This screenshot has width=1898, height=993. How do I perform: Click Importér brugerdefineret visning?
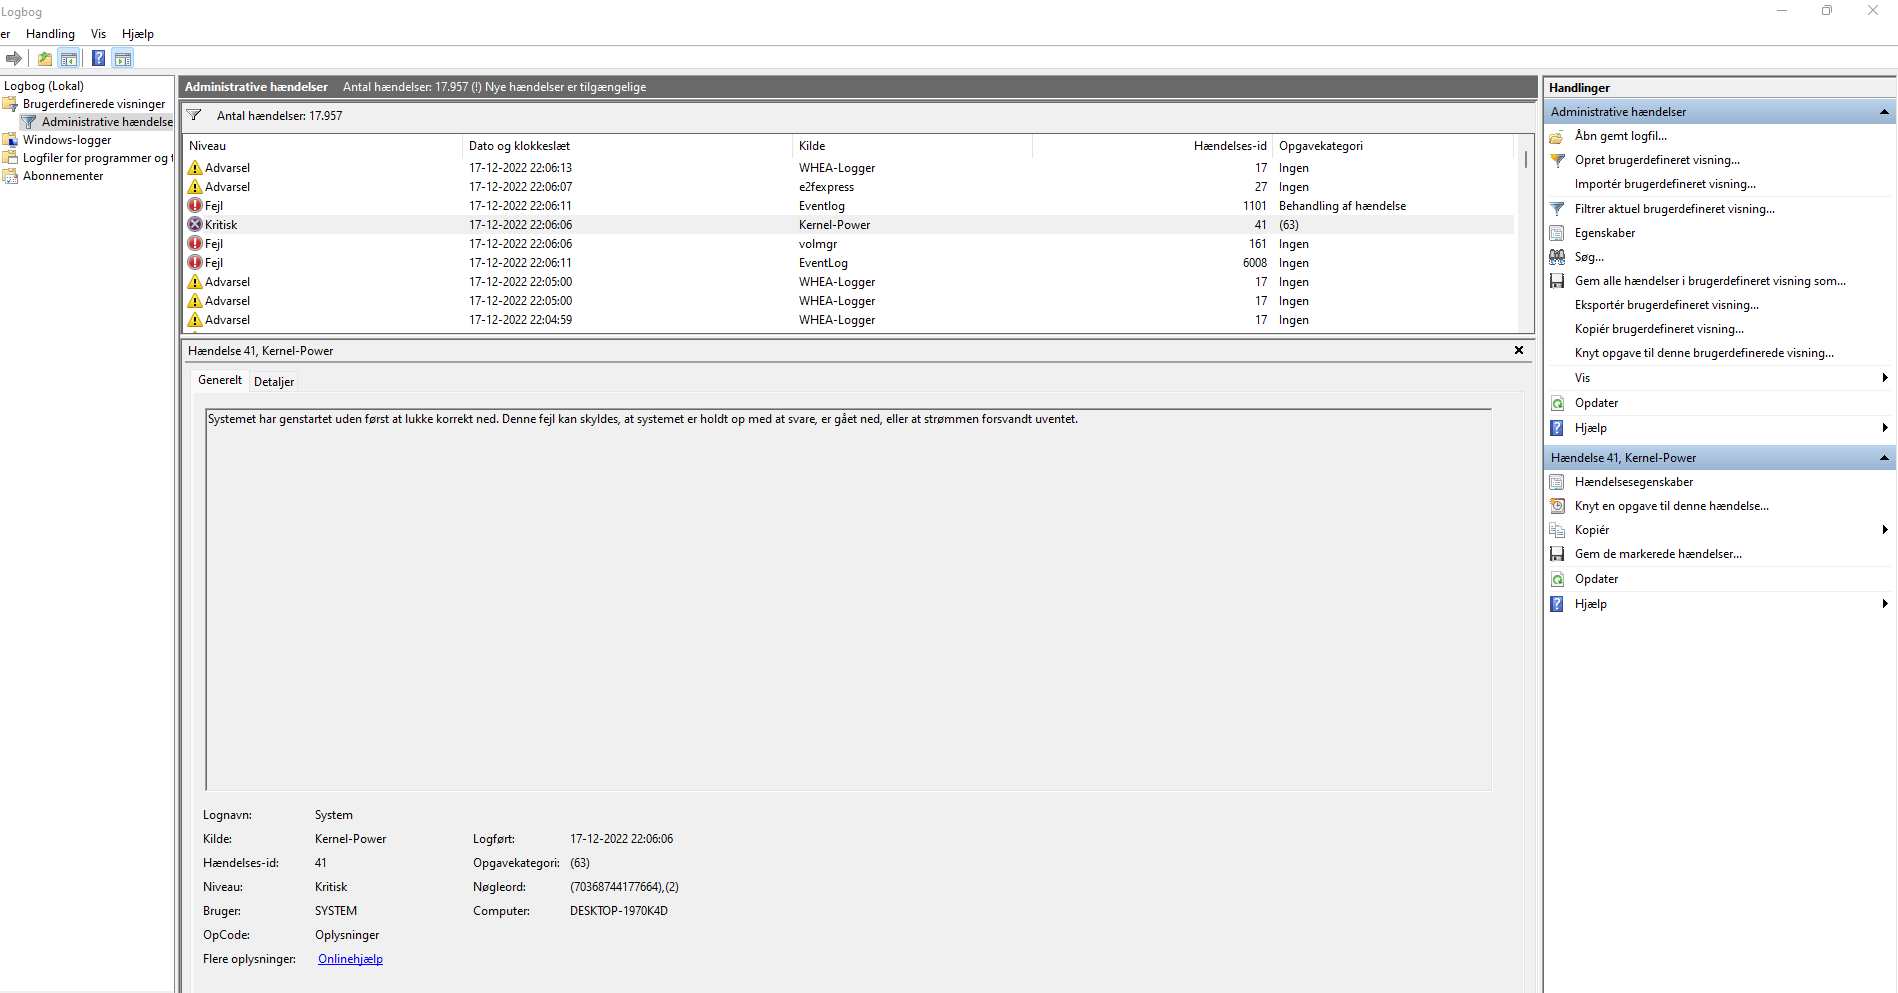point(1665,184)
